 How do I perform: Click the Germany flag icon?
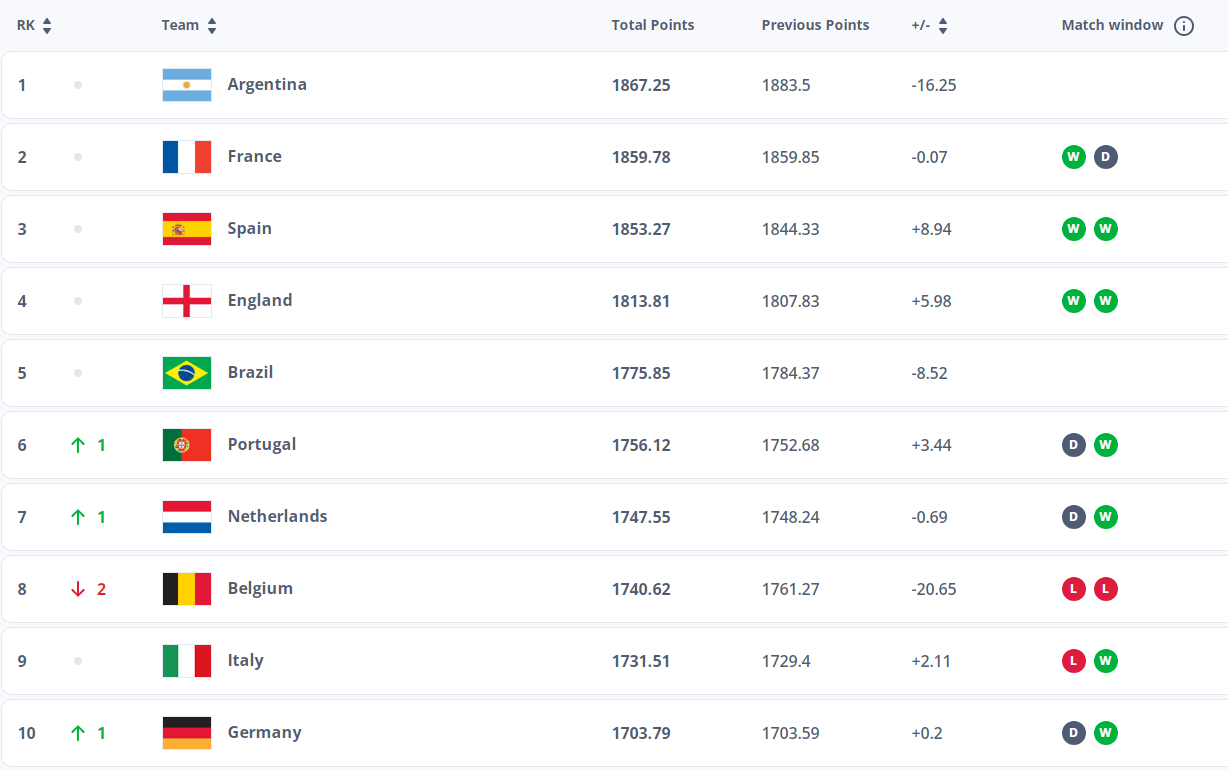(x=187, y=733)
